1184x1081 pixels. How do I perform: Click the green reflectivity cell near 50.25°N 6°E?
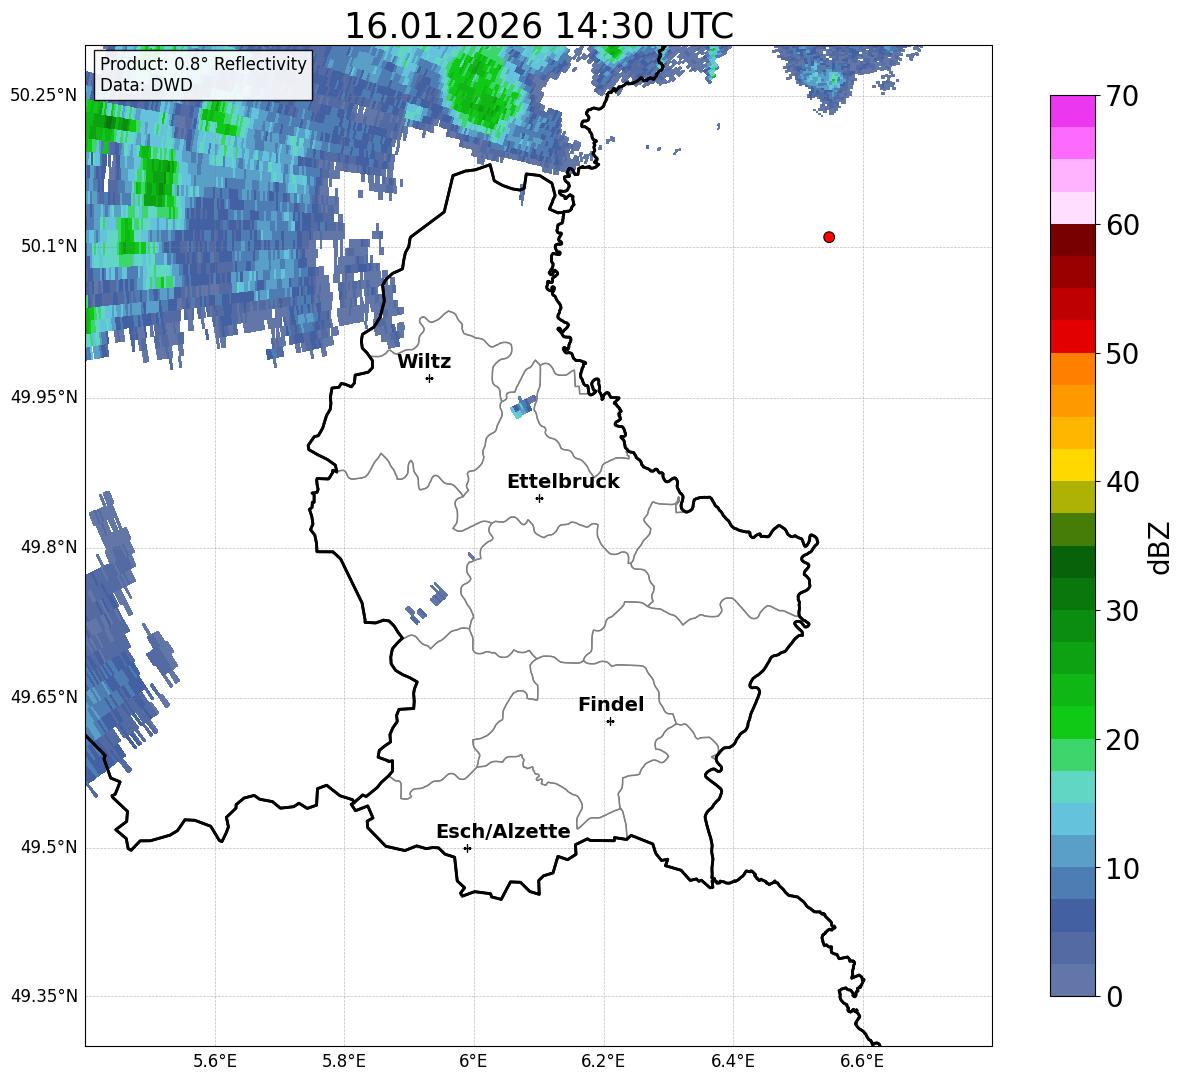[x=482, y=91]
